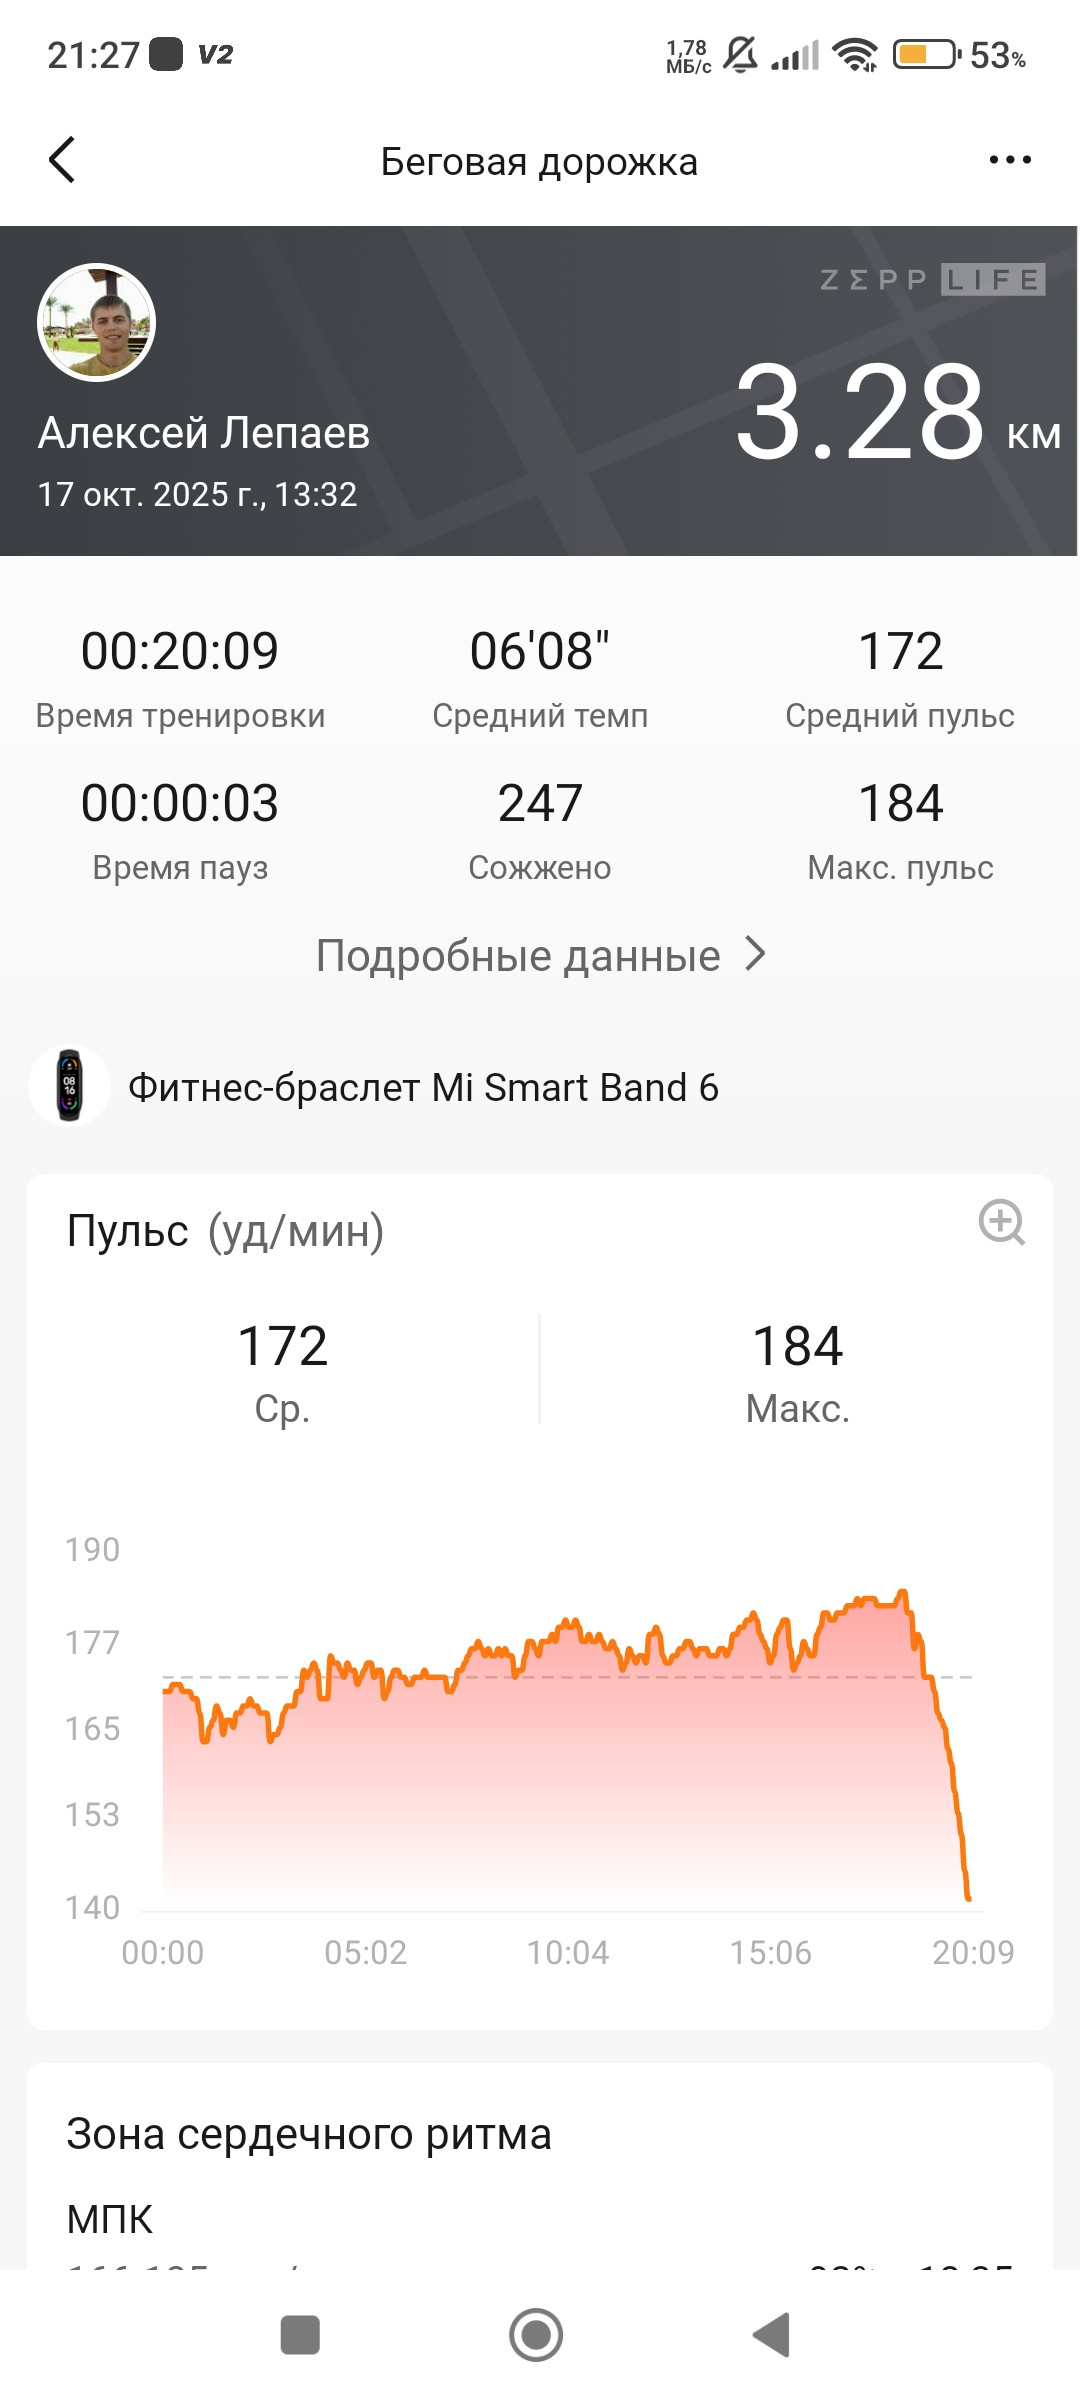This screenshot has width=1080, height=2400.
Task: Tap the magnifier zoom icon on pulse chart
Action: 1002,1222
